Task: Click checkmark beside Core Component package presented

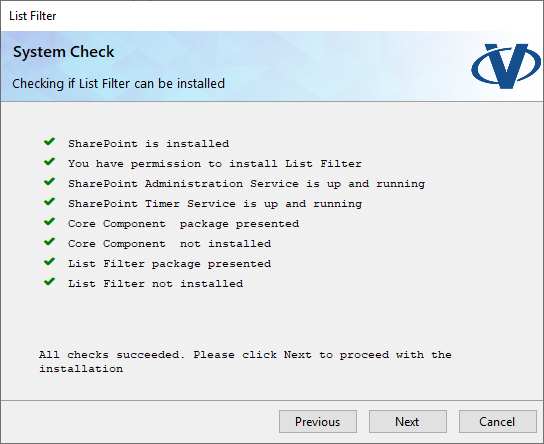Action: 49,221
